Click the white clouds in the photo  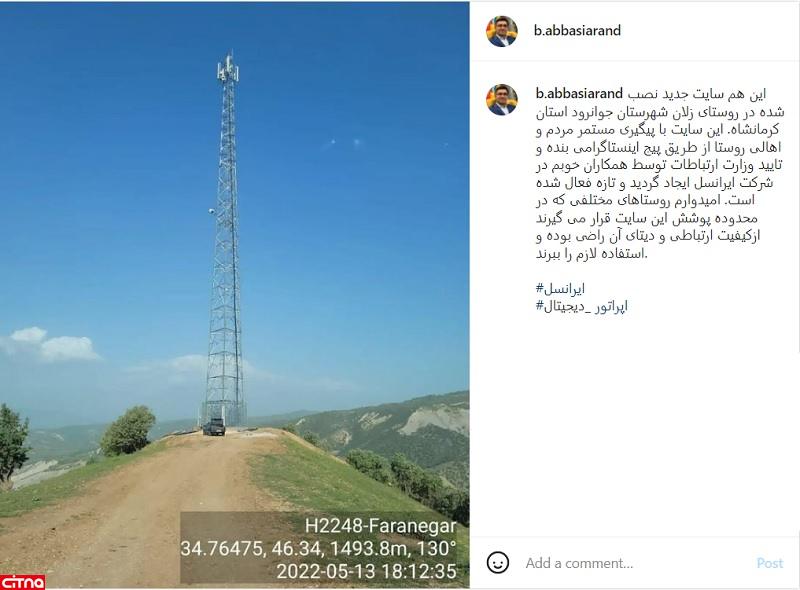tap(50, 344)
